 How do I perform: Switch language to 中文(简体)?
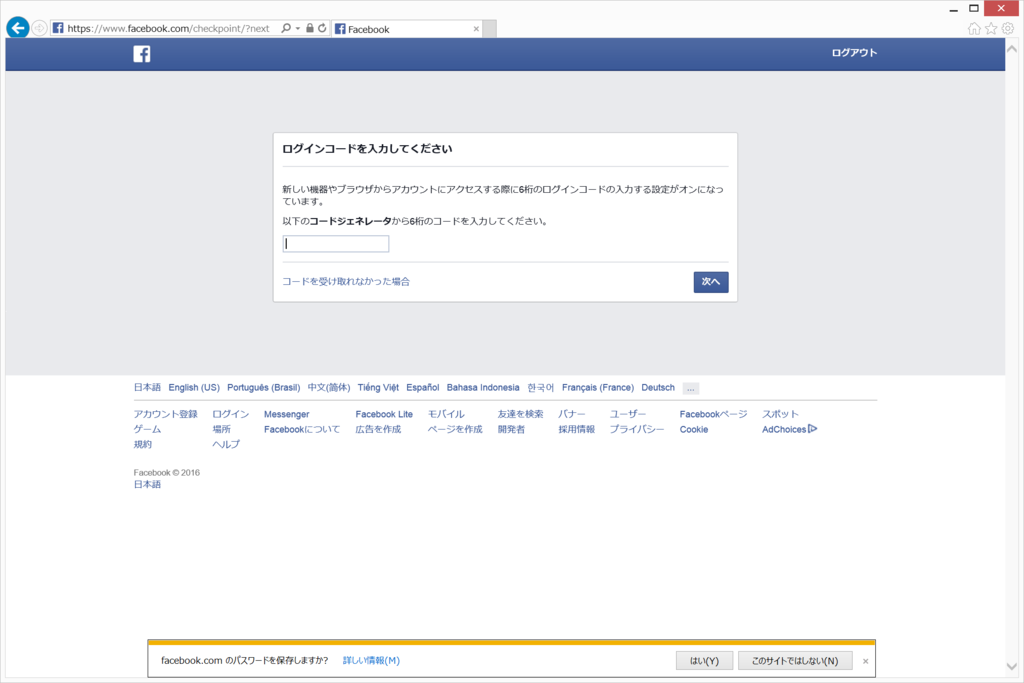click(x=328, y=387)
